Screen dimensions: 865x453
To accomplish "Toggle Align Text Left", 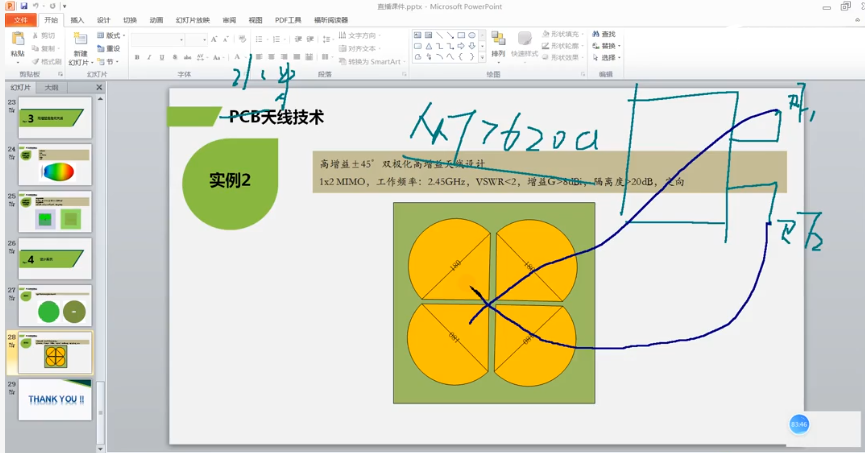I will 259,57.
